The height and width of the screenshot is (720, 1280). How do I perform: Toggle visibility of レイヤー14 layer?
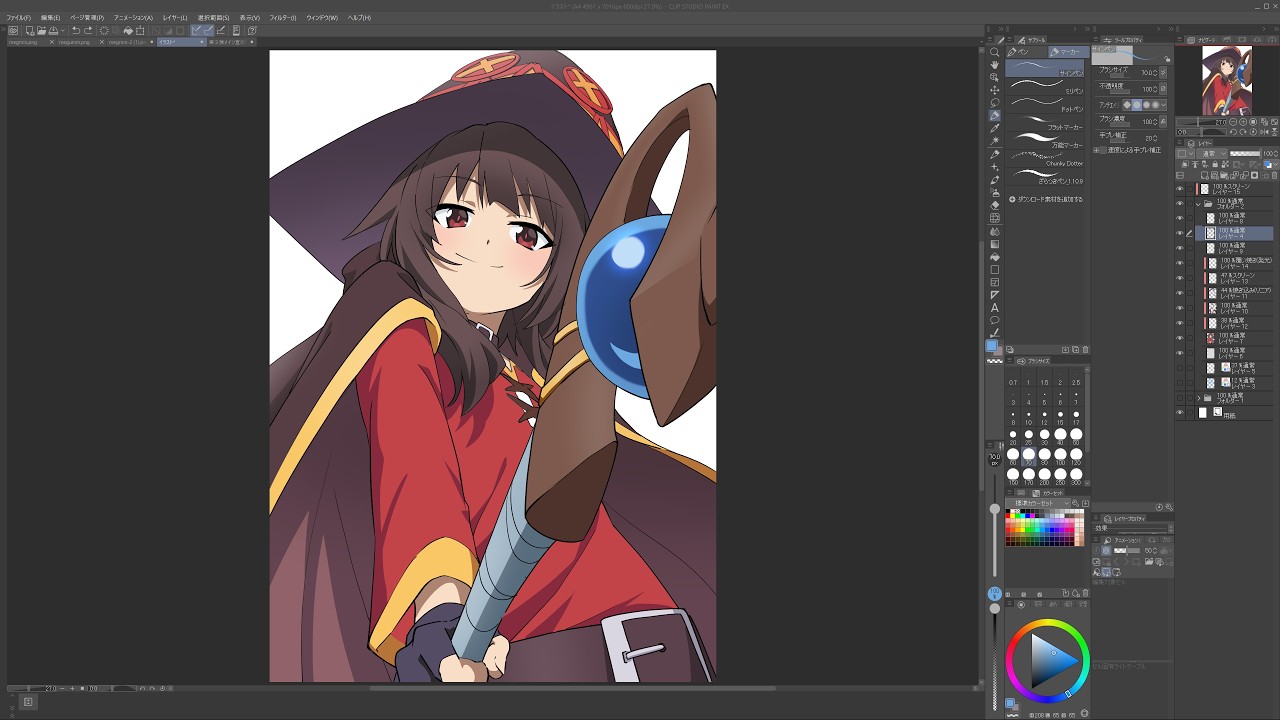coord(1179,263)
